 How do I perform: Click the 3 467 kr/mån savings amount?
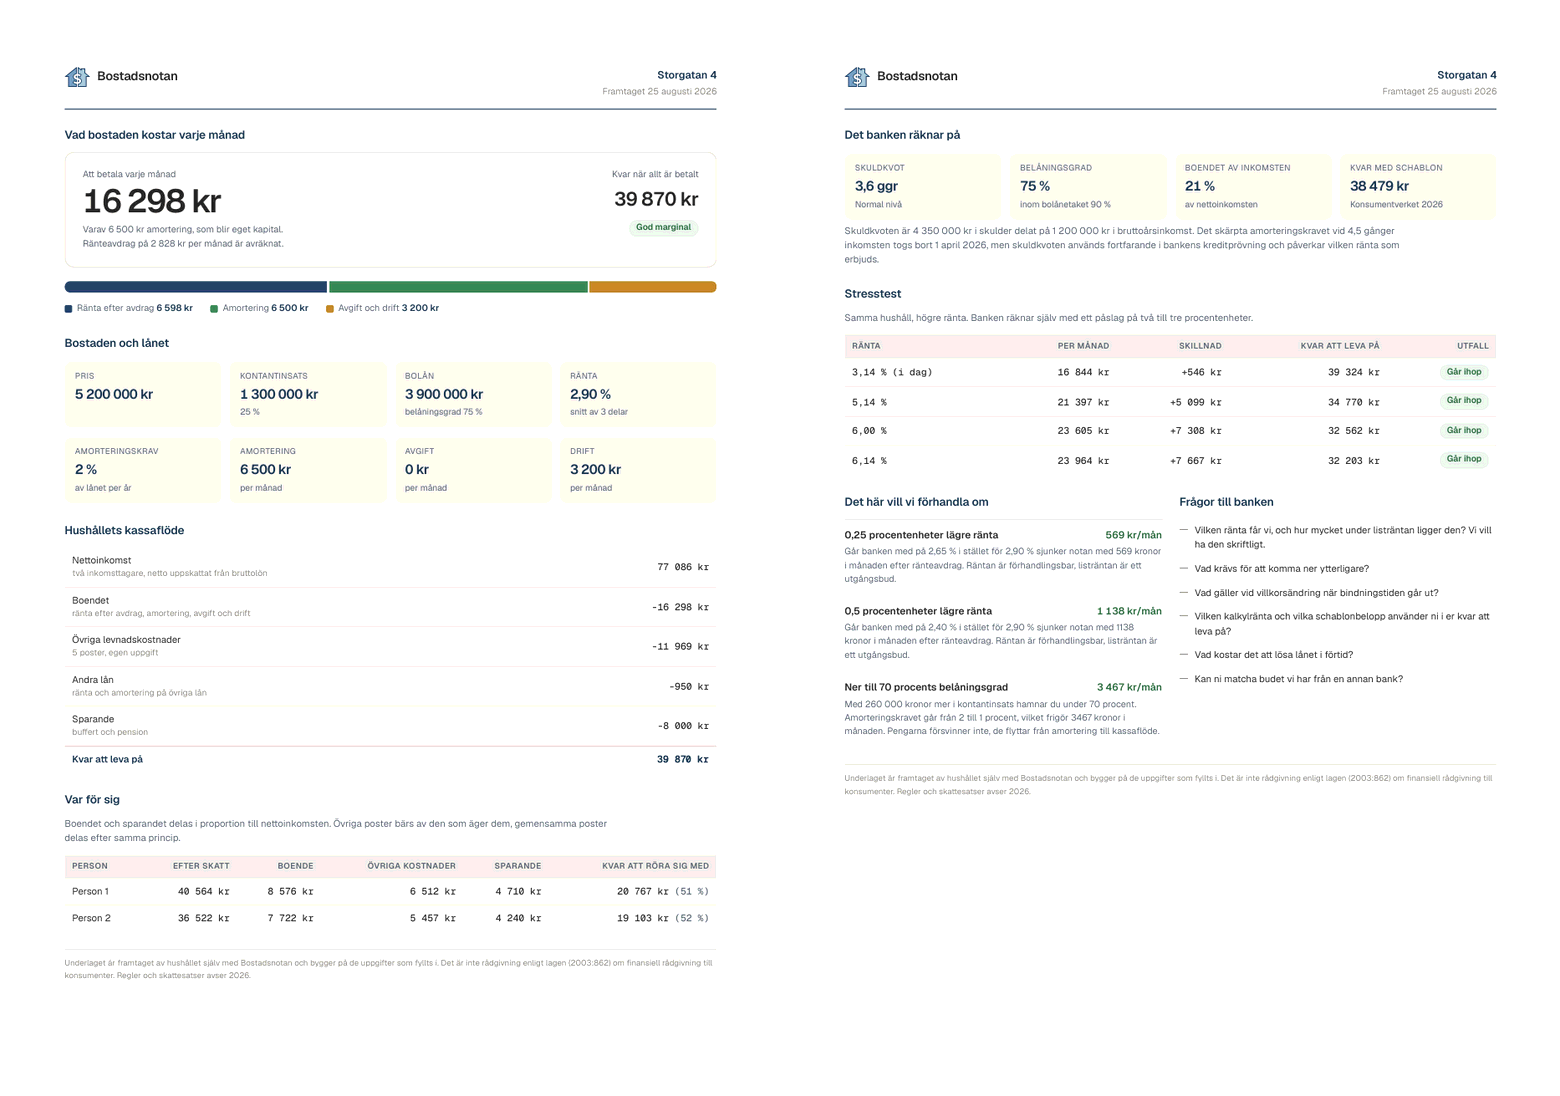1129,687
